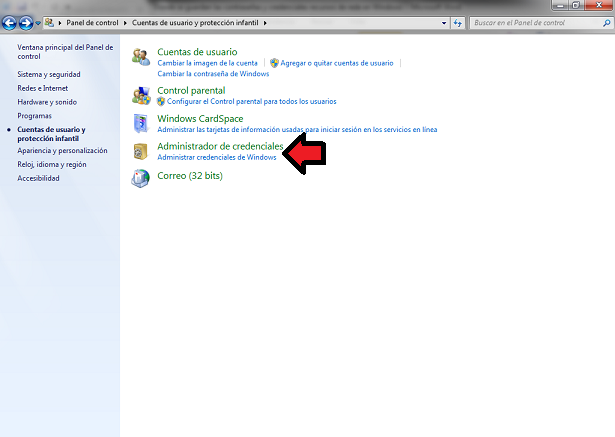Open recent pages dropdown beside navigation arrows

tap(38, 23)
